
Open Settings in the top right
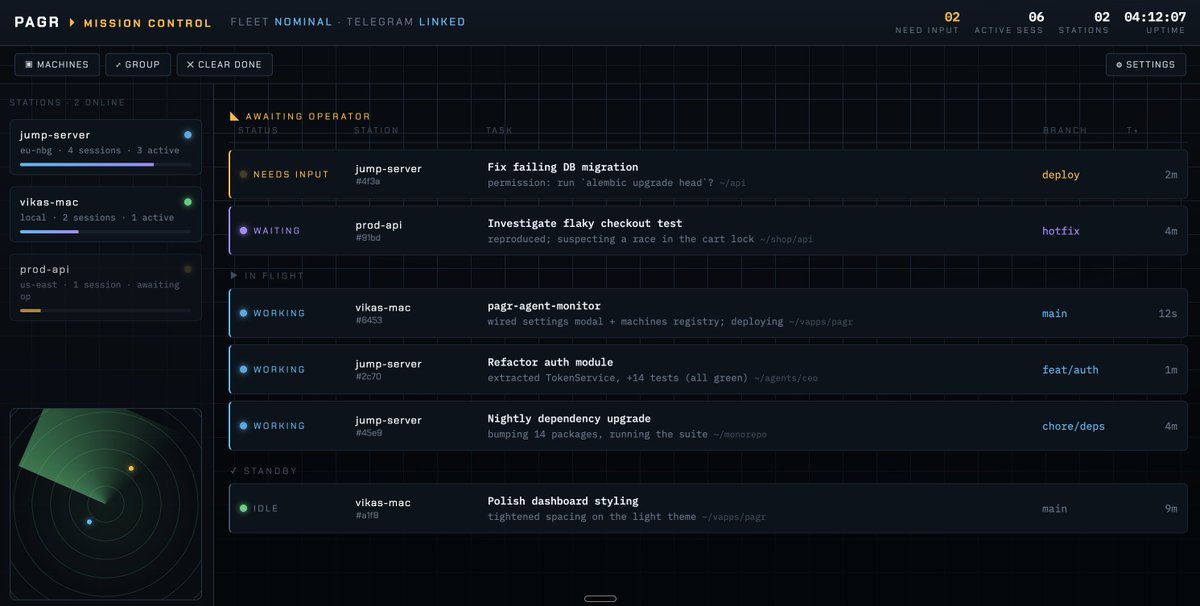[x=1146, y=64]
